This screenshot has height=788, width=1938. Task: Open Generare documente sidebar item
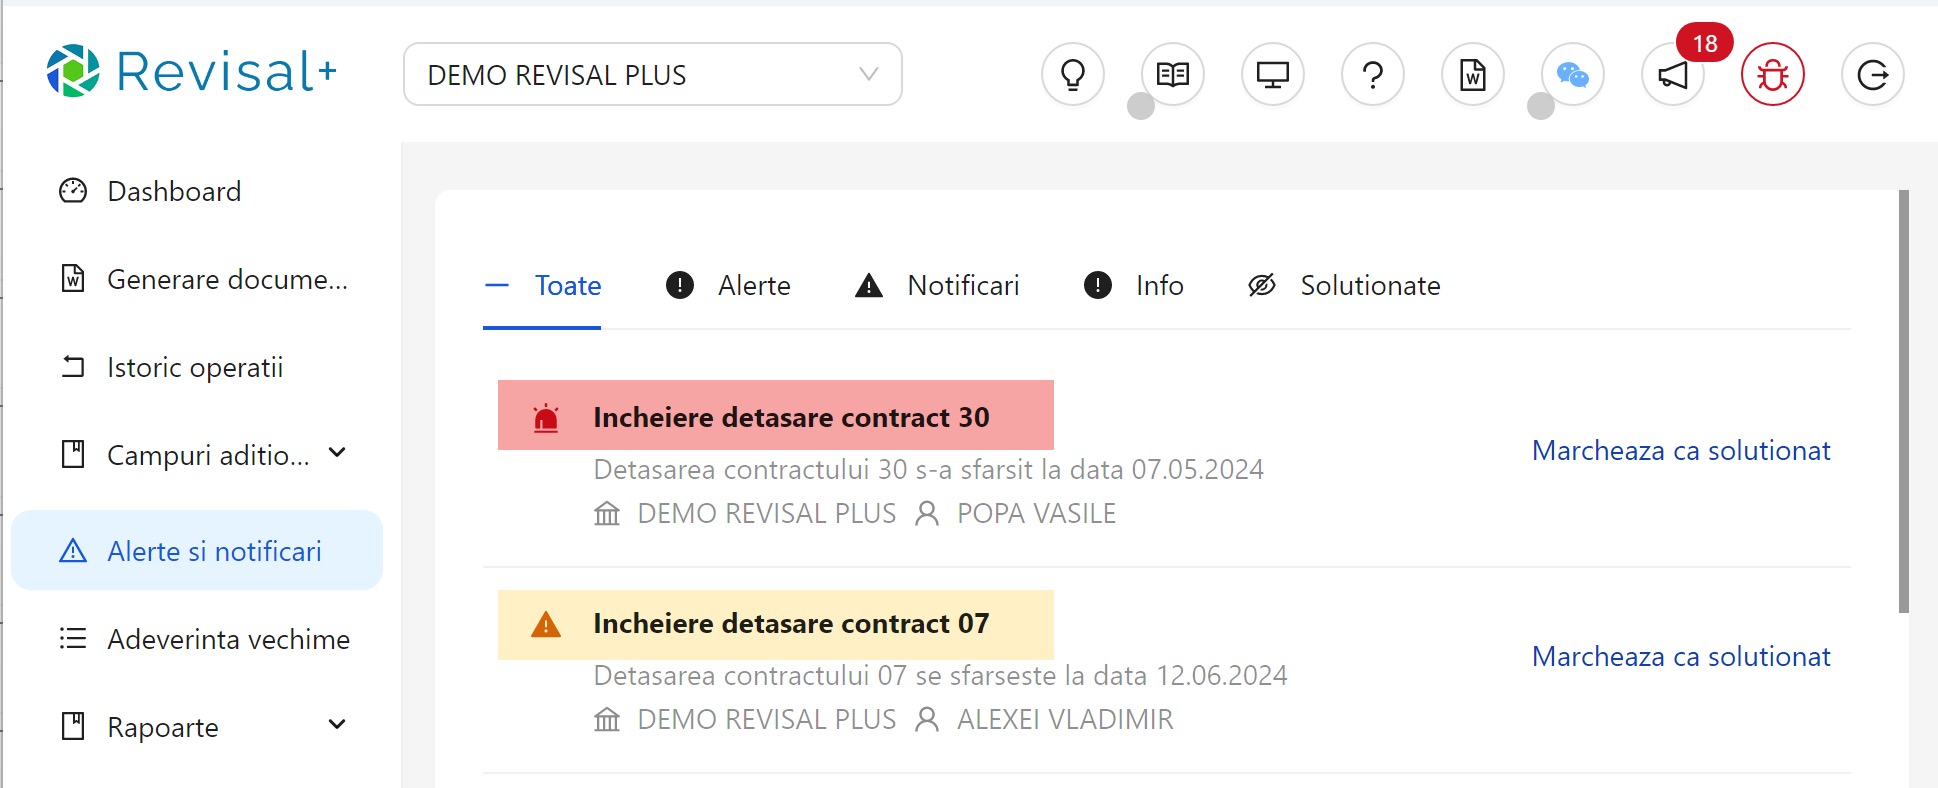(x=197, y=279)
